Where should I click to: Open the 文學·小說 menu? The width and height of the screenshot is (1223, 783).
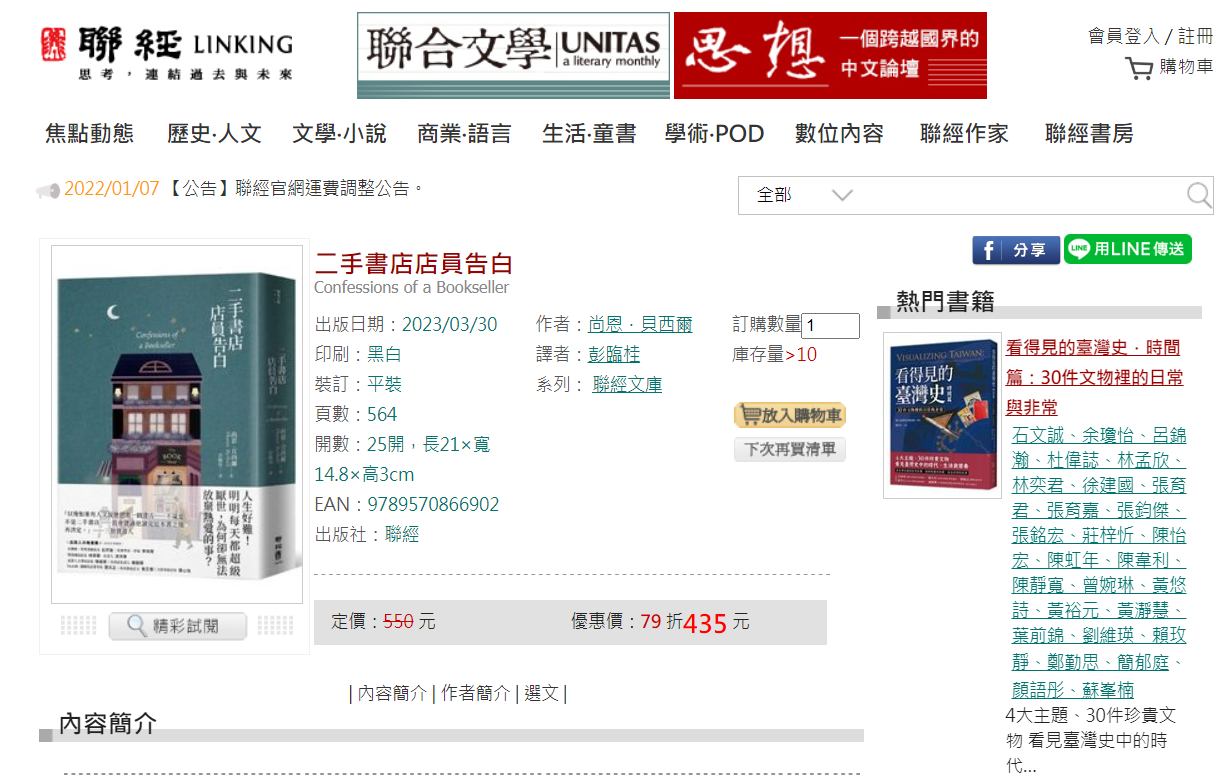339,134
